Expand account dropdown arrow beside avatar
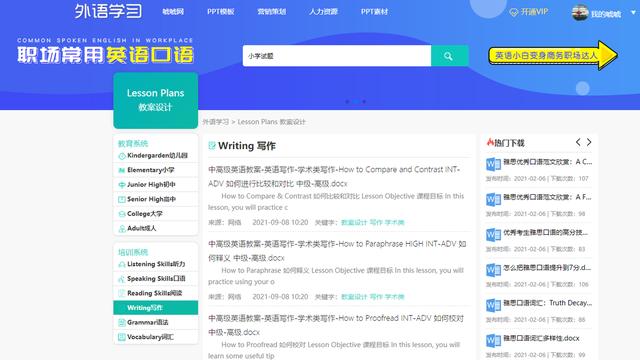This screenshot has width=640, height=360. (x=633, y=13)
